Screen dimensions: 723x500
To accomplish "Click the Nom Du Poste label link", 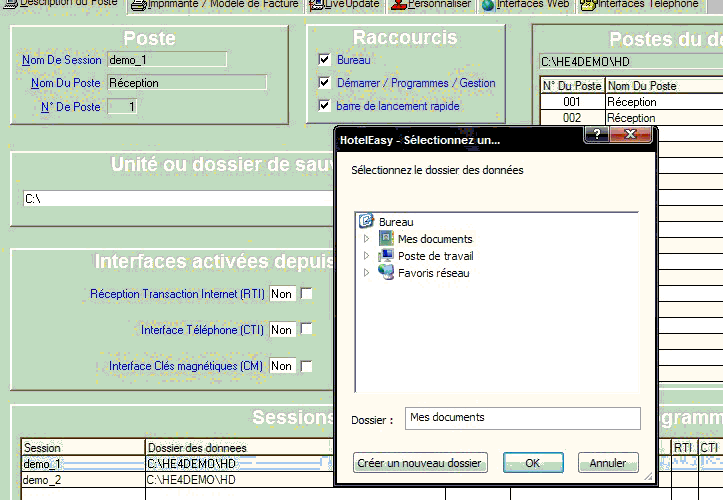I will pyautogui.click(x=65, y=83).
